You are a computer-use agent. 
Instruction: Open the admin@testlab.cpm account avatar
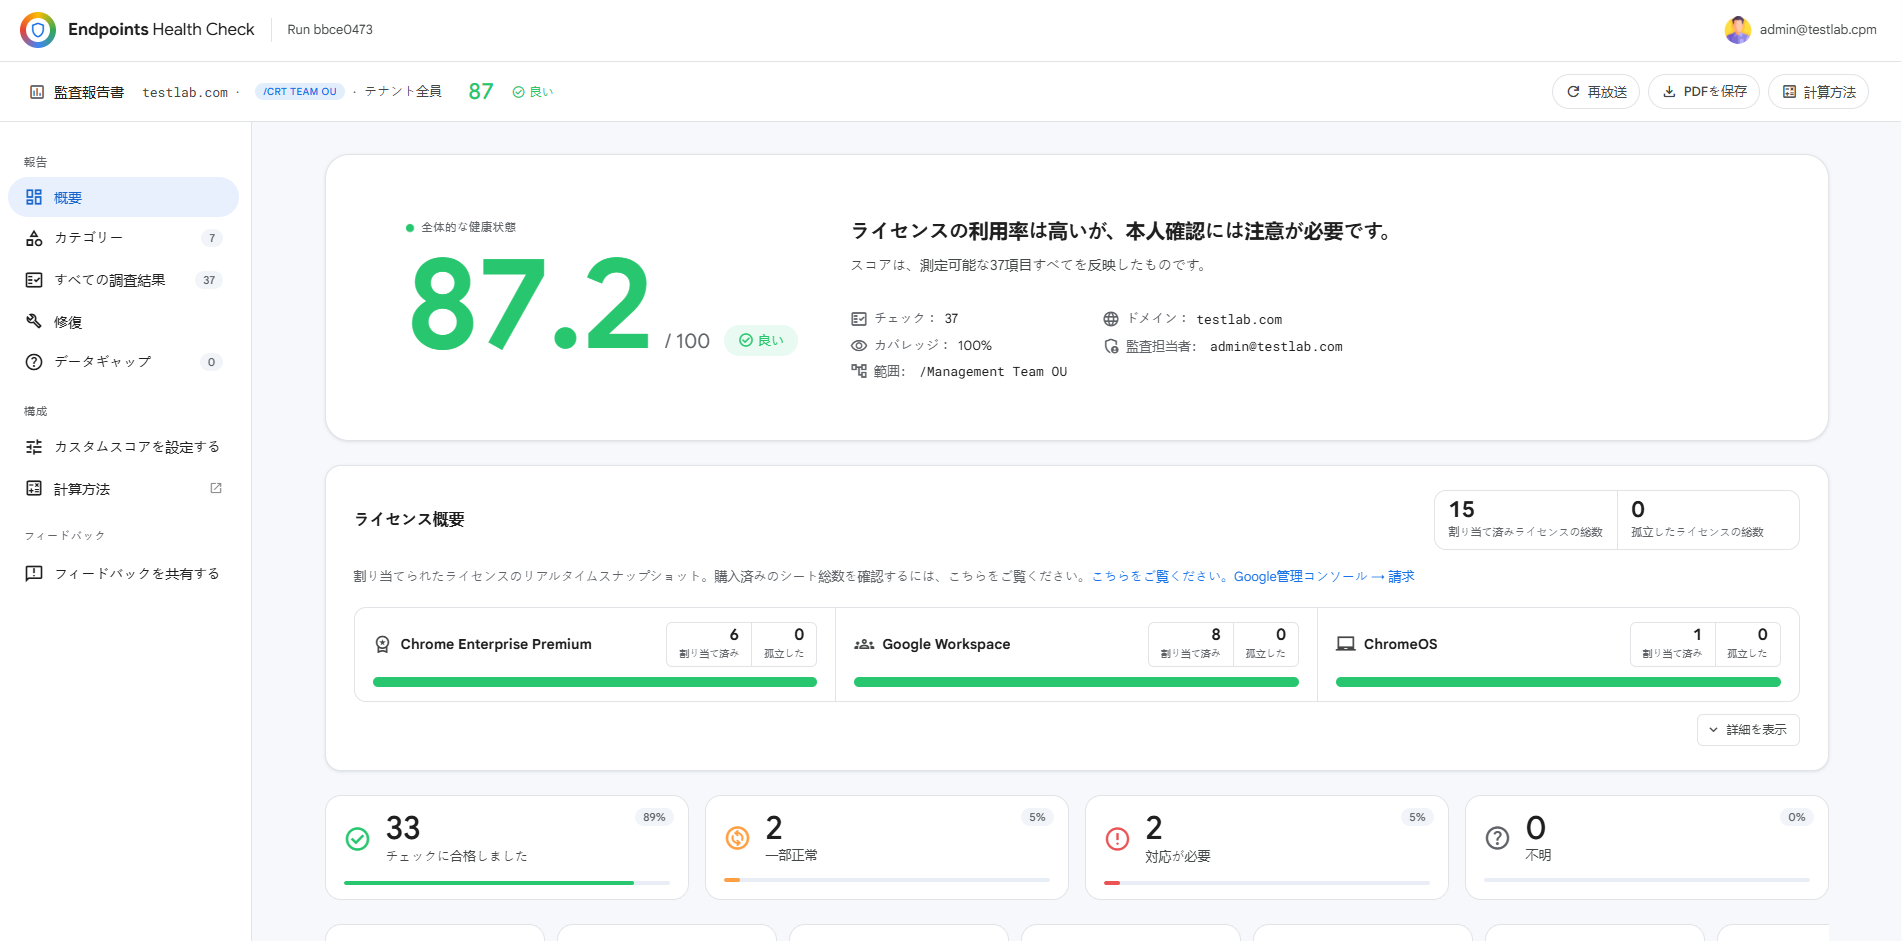[1737, 30]
